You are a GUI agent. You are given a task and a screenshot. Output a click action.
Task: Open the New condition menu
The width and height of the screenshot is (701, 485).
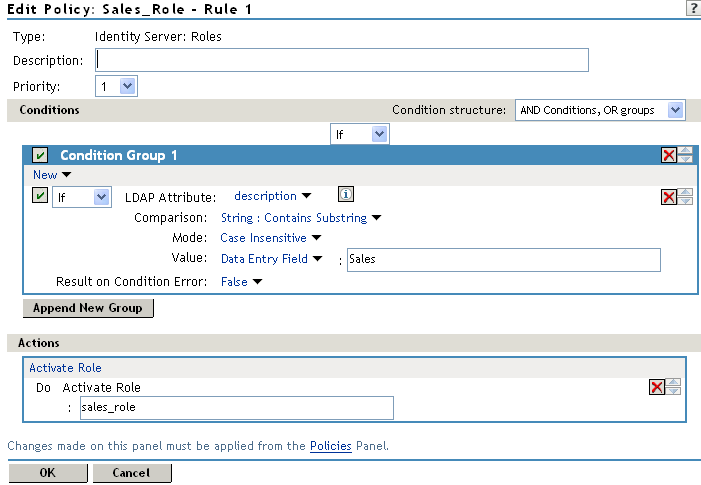coord(52,175)
